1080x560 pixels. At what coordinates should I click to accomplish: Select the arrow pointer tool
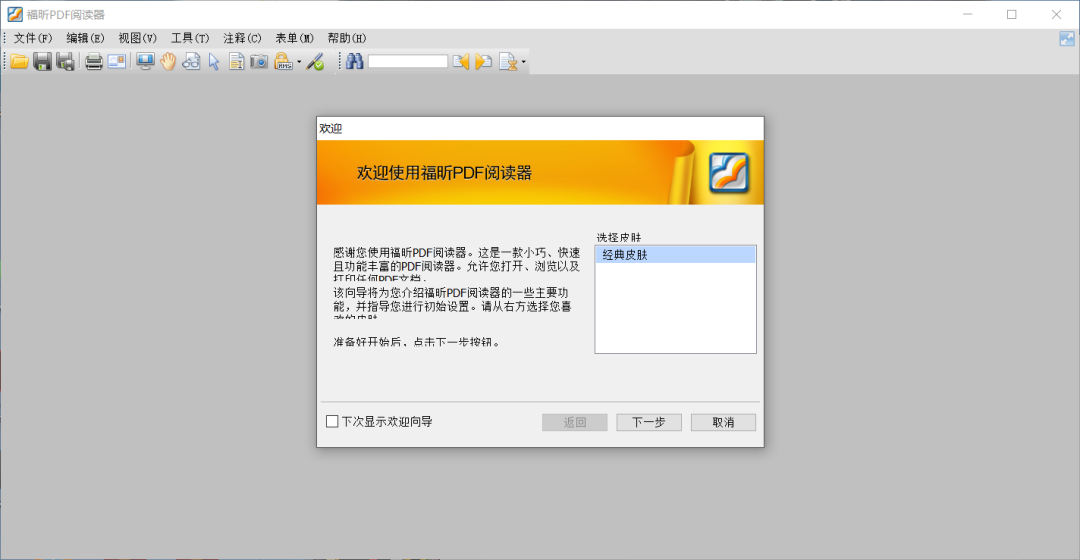214,61
